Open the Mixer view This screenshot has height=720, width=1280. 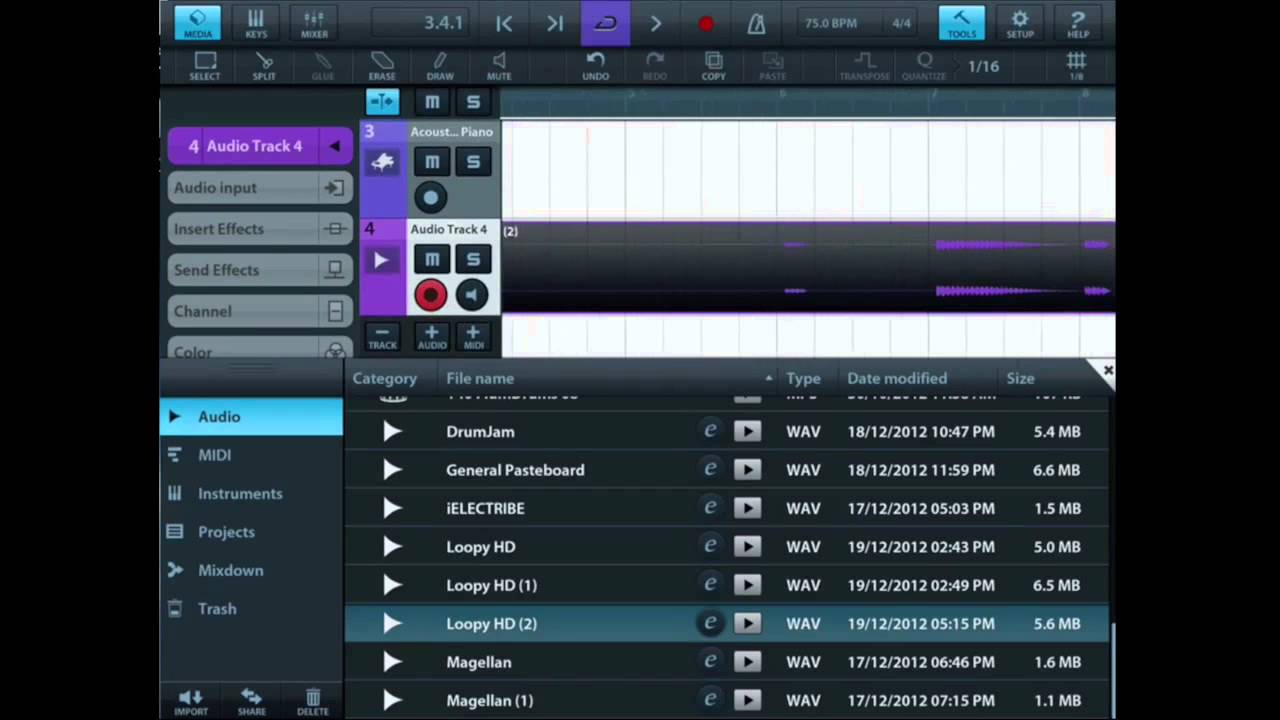[314, 23]
